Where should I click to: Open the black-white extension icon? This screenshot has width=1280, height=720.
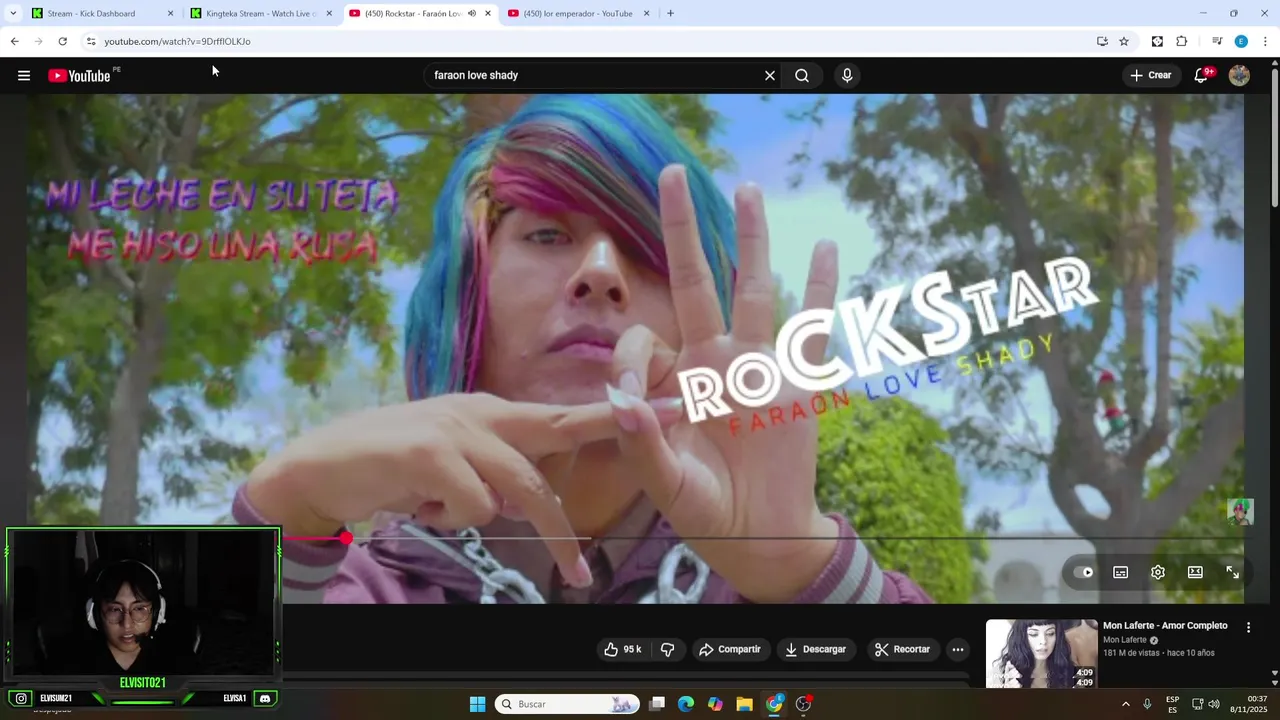tap(1157, 41)
